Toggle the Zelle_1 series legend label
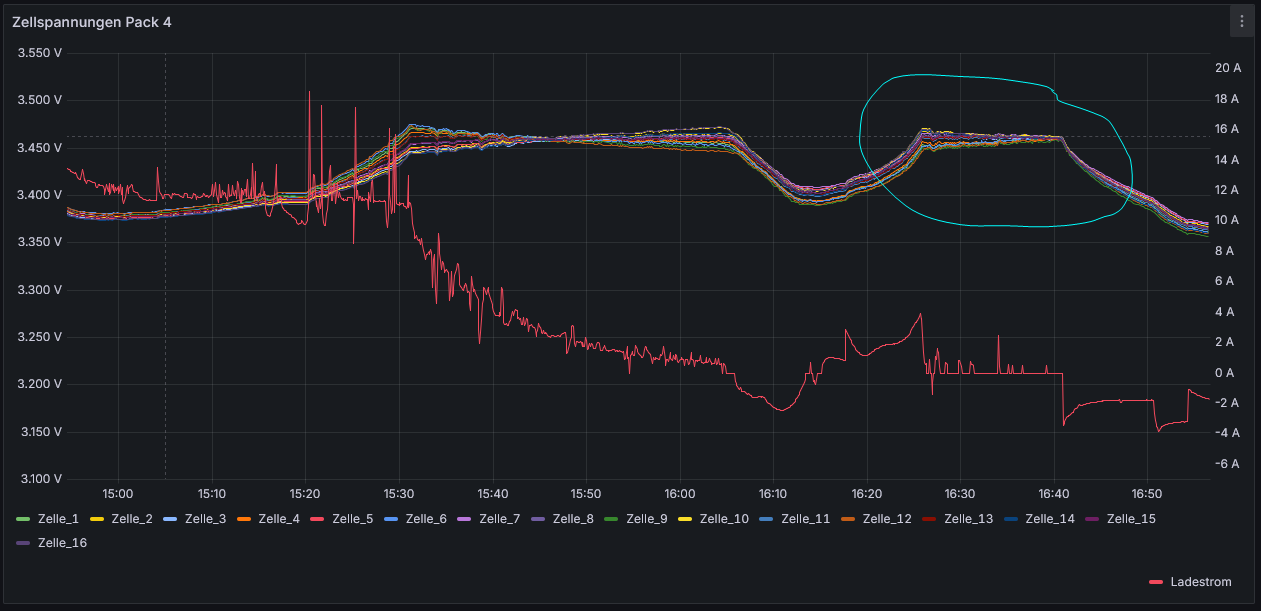Image resolution: width=1261 pixels, height=611 pixels. 58,518
